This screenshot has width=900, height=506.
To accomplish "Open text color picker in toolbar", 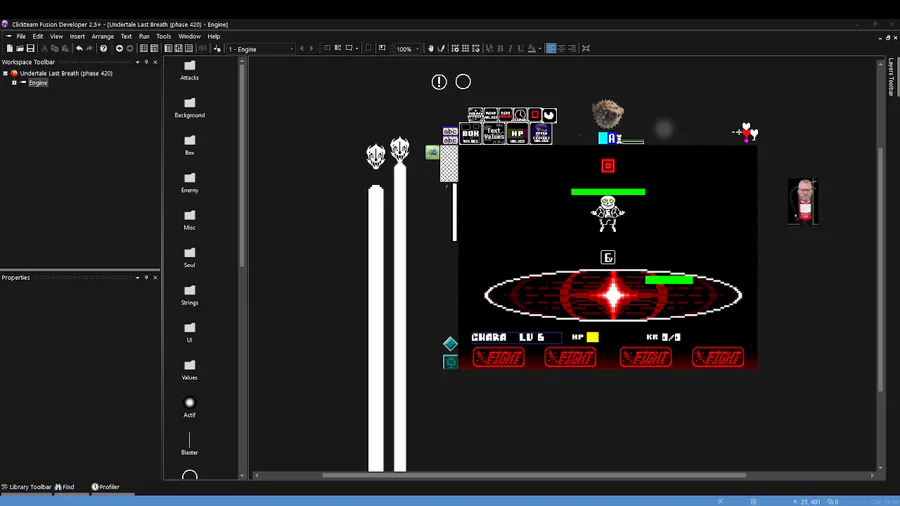I will point(532,49).
